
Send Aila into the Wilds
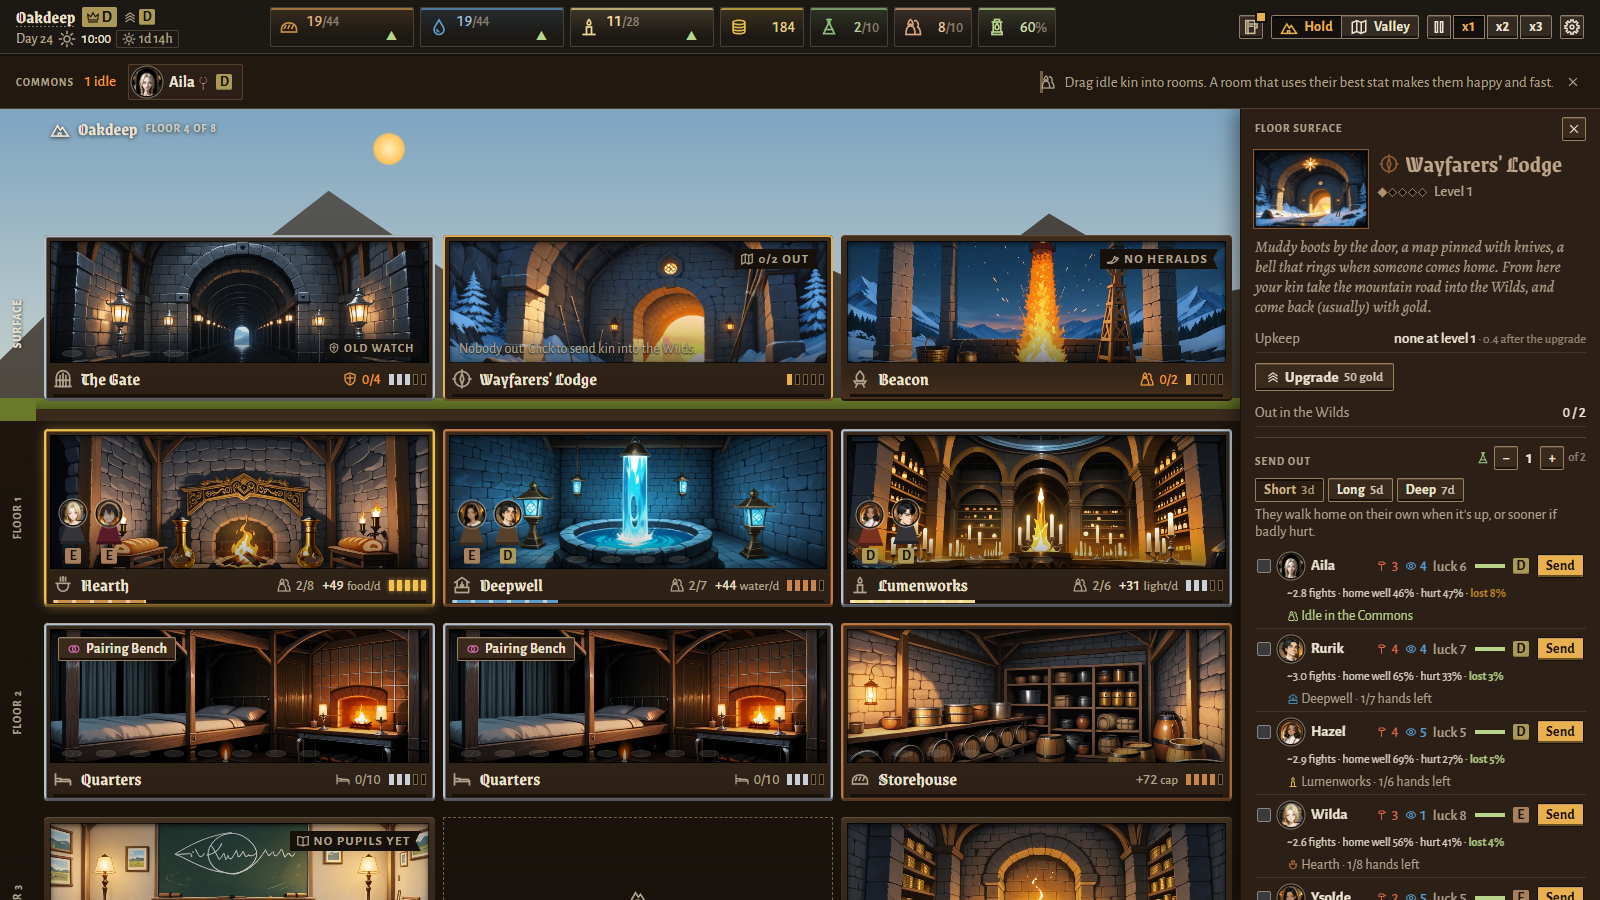pyautogui.click(x=1560, y=566)
